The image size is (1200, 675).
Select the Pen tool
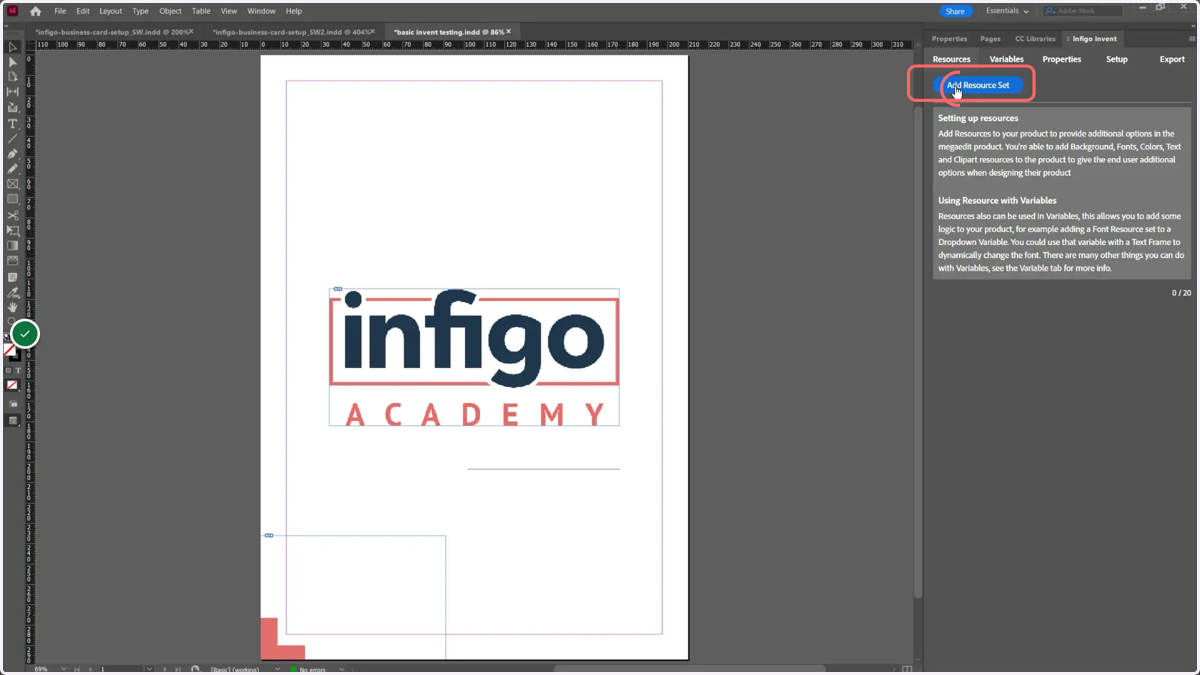pyautogui.click(x=13, y=154)
